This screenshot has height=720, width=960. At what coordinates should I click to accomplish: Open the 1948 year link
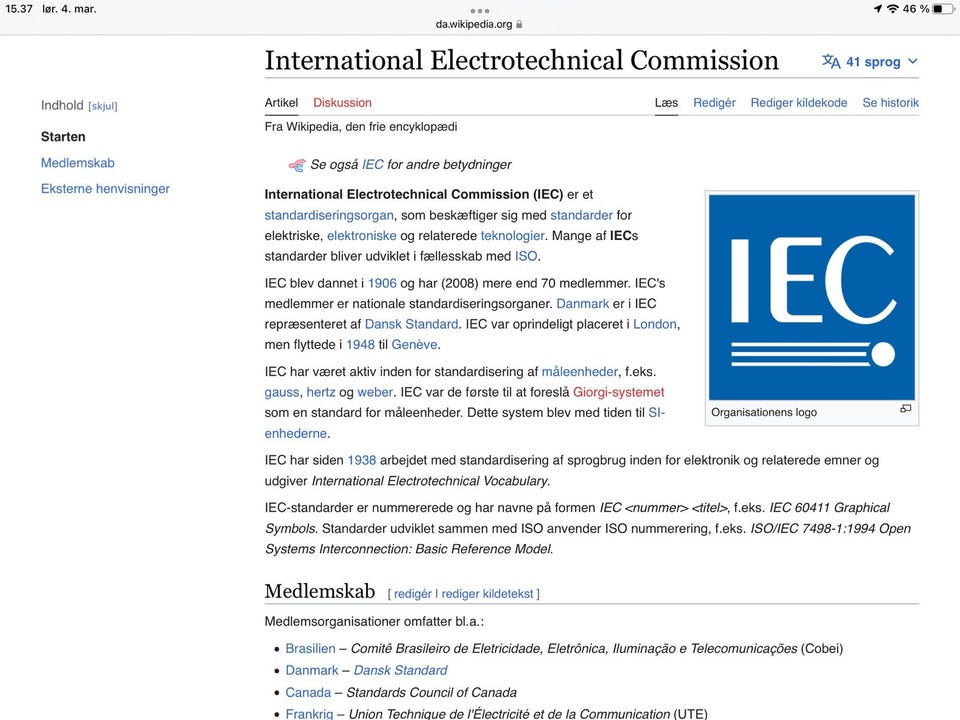pyautogui.click(x=360, y=345)
